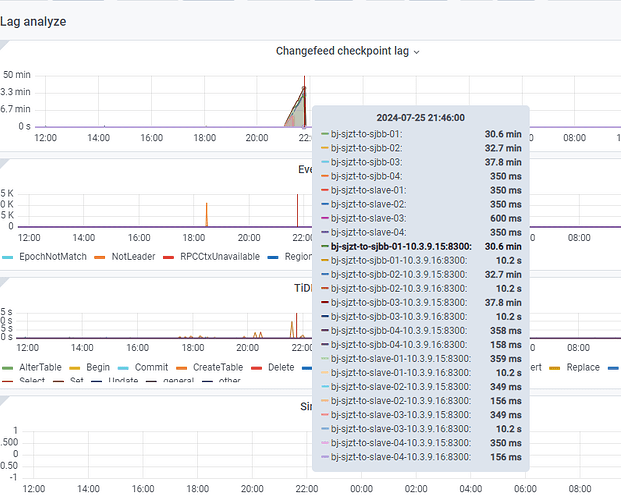621x500 pixels.
Task: Click the info corner icon of the second panel
Action: [x=3, y=160]
